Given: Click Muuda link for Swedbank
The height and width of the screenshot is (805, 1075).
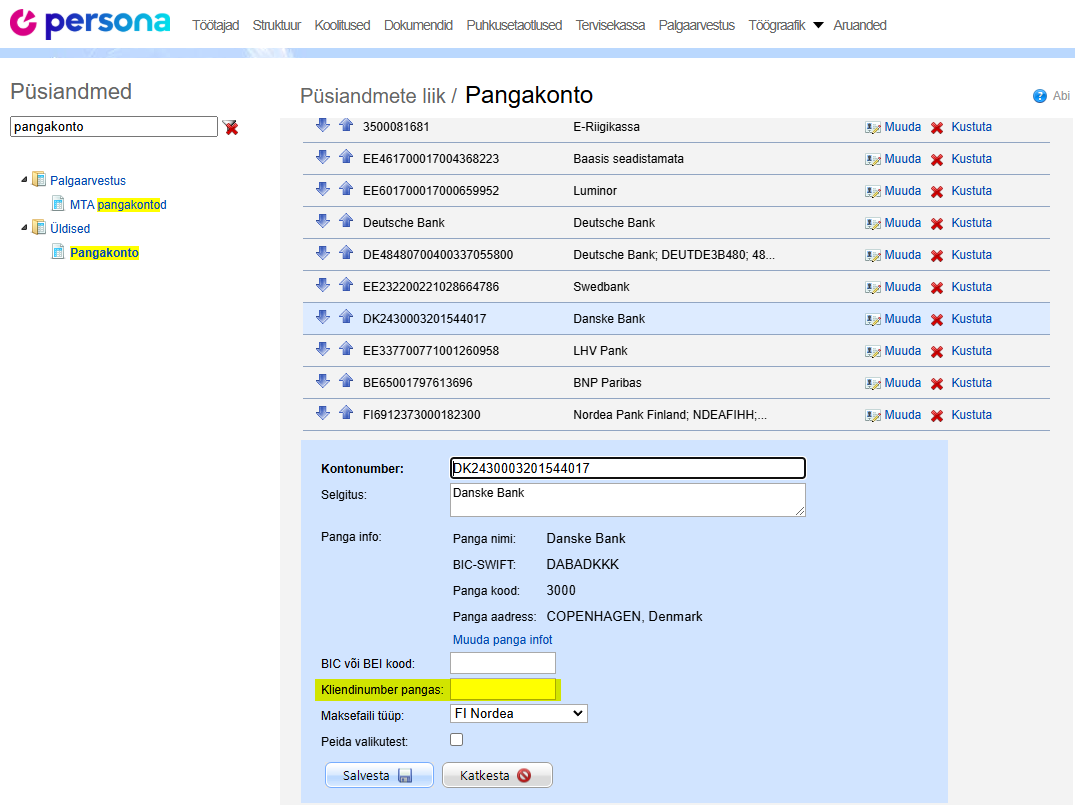Looking at the screenshot, I should click(902, 287).
